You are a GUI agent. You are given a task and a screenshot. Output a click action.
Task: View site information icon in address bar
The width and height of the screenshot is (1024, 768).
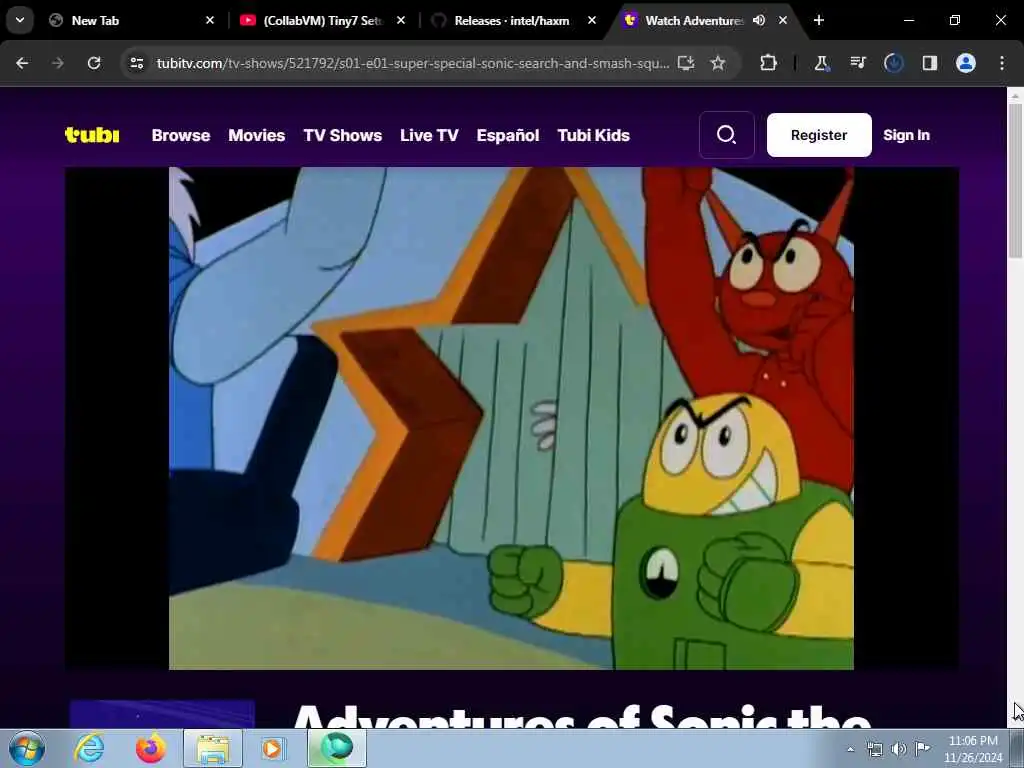click(x=137, y=63)
